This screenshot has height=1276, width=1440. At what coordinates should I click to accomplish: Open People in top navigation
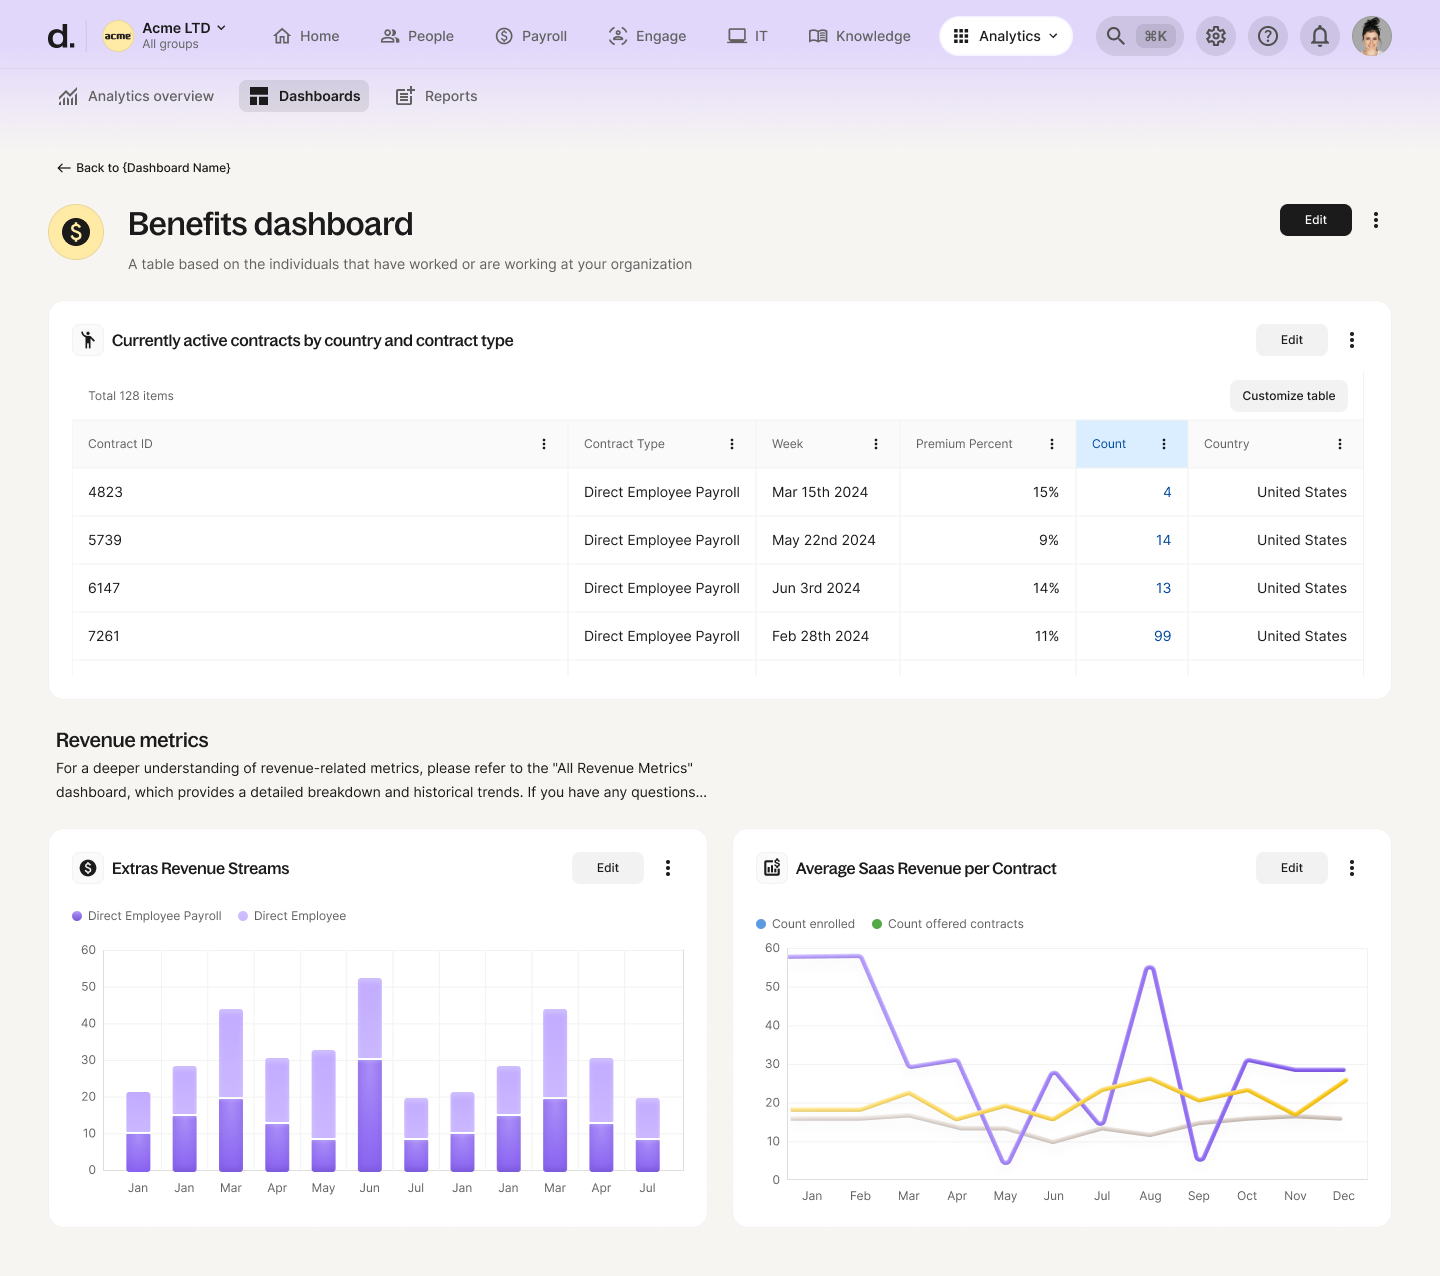tap(417, 36)
